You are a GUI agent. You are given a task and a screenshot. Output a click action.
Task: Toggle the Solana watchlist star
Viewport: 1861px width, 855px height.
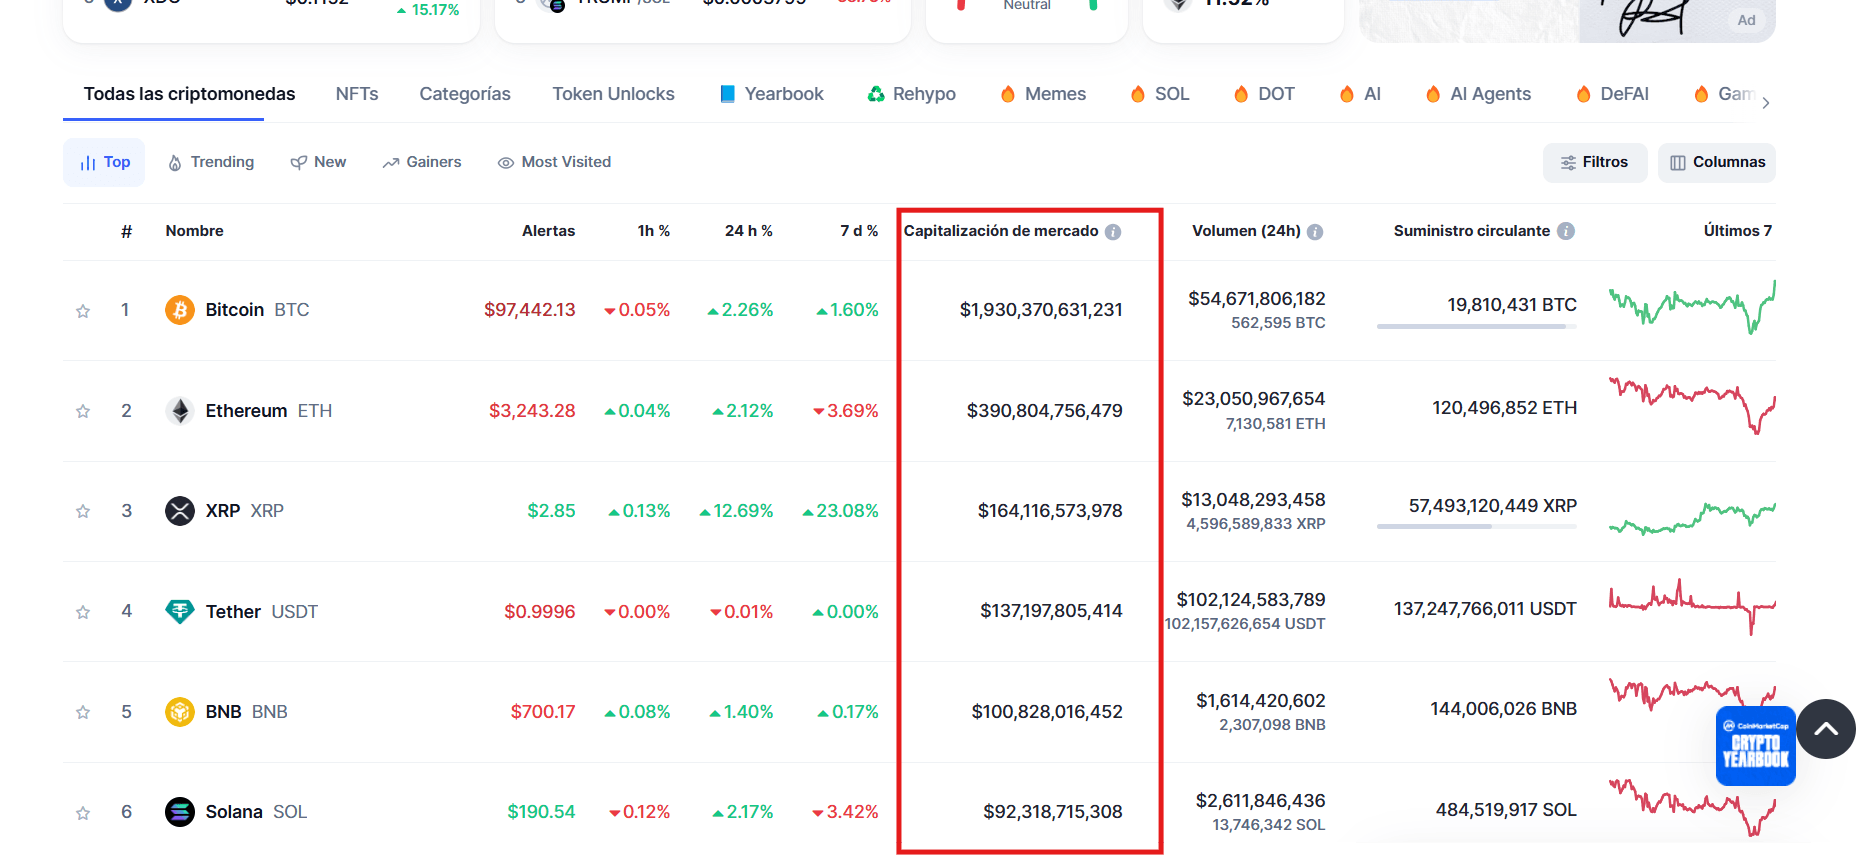click(83, 813)
